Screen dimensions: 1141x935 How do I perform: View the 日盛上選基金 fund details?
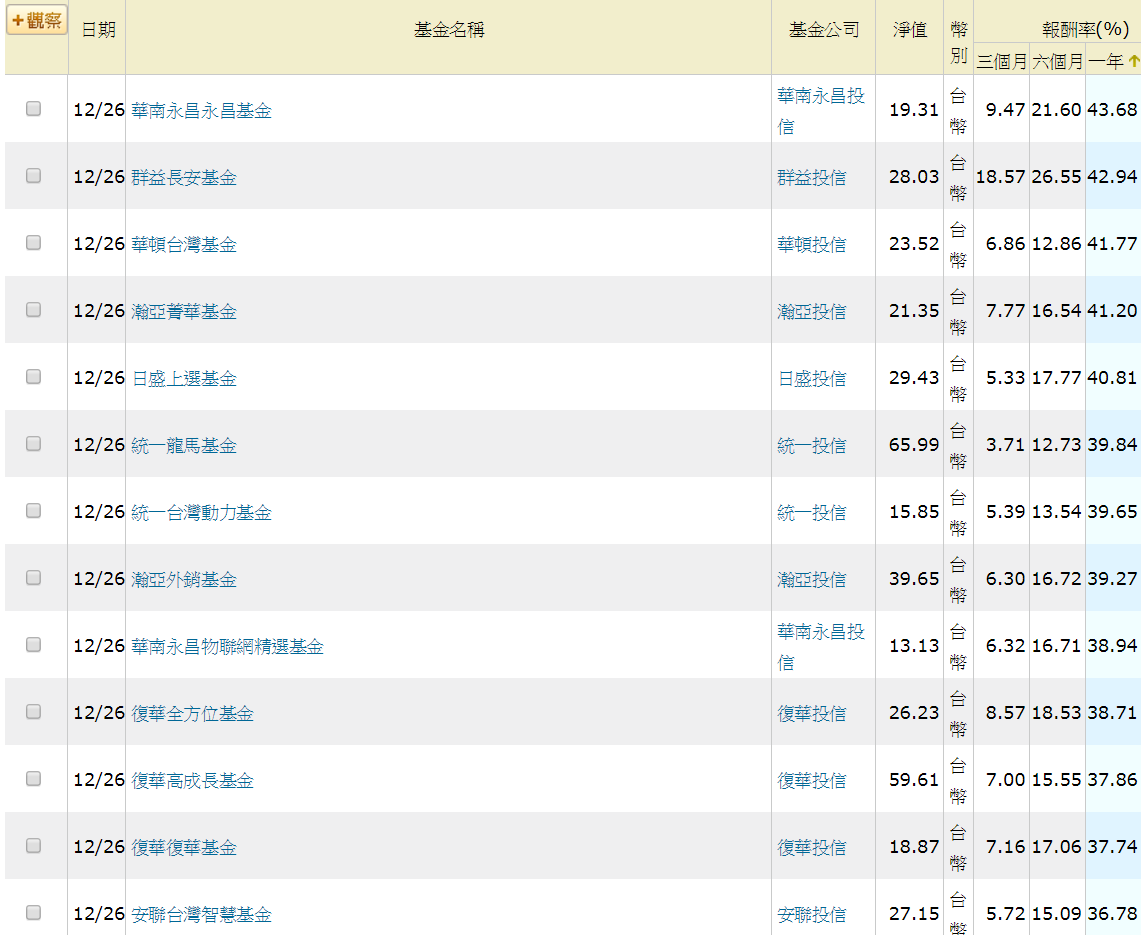pos(184,378)
